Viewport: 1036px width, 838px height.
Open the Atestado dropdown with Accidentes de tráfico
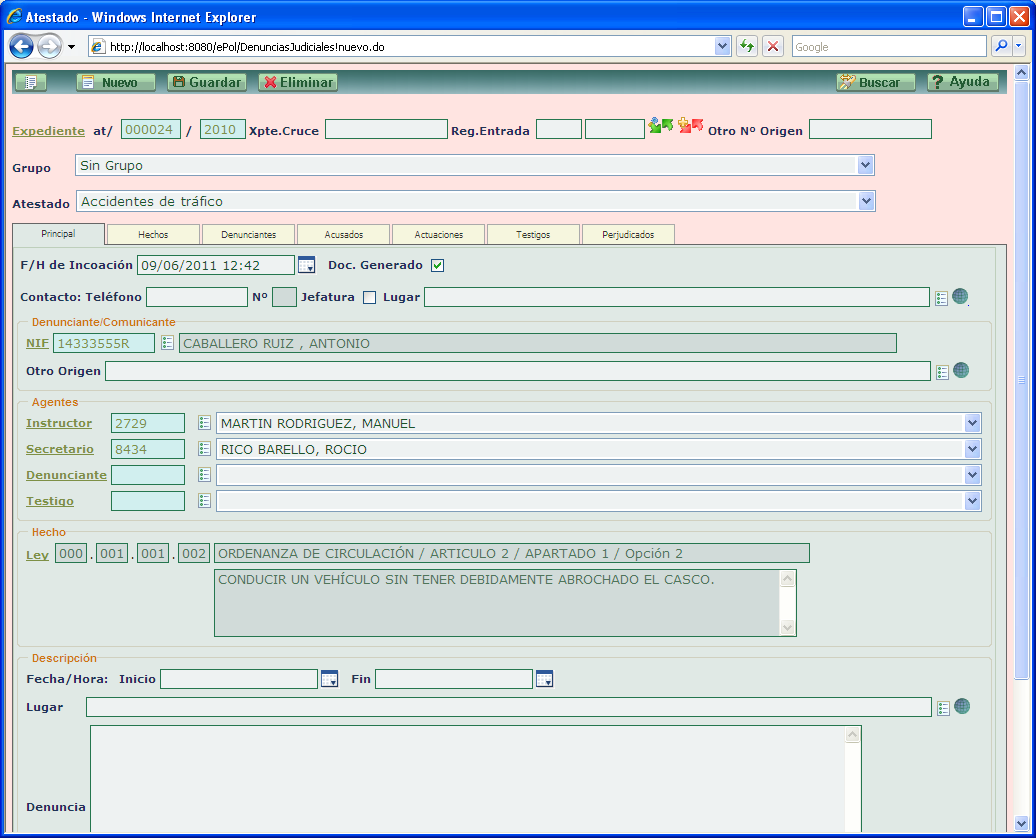point(866,201)
